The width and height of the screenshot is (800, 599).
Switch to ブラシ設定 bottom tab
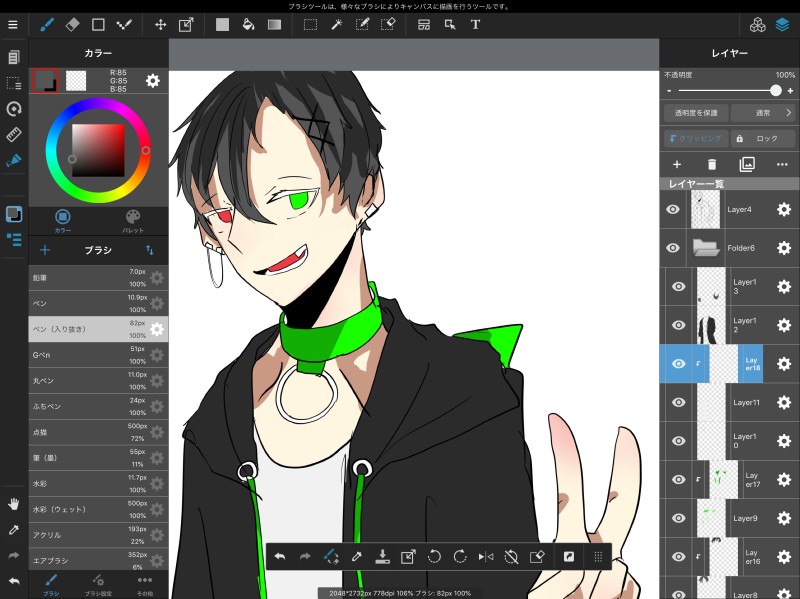pyautogui.click(x=98, y=585)
